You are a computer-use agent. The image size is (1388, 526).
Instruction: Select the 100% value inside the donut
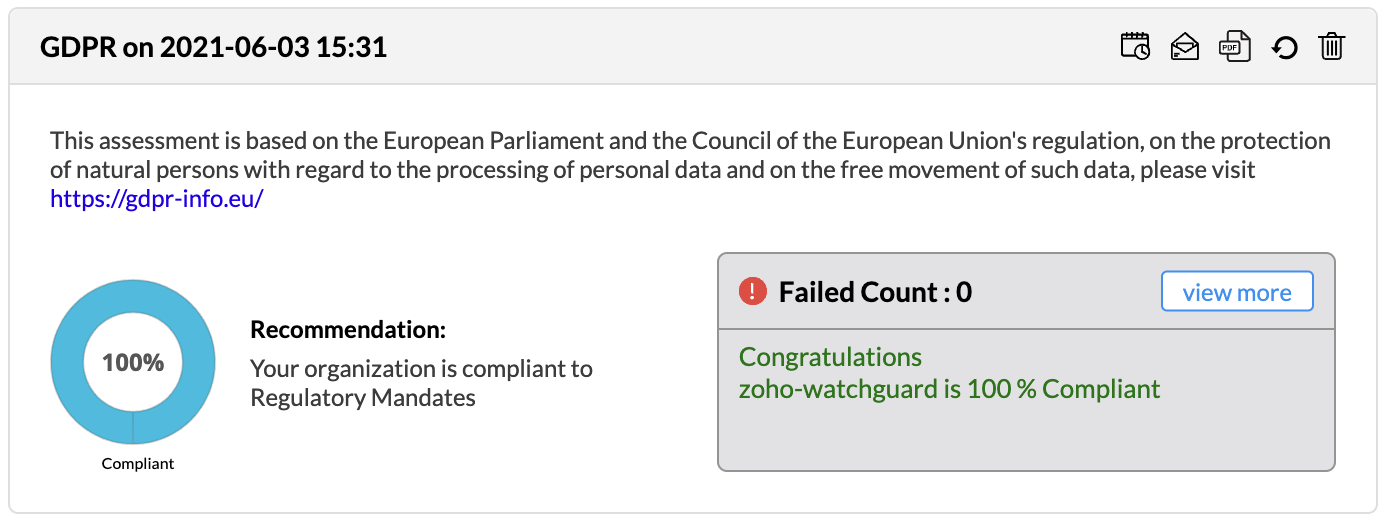click(x=133, y=362)
